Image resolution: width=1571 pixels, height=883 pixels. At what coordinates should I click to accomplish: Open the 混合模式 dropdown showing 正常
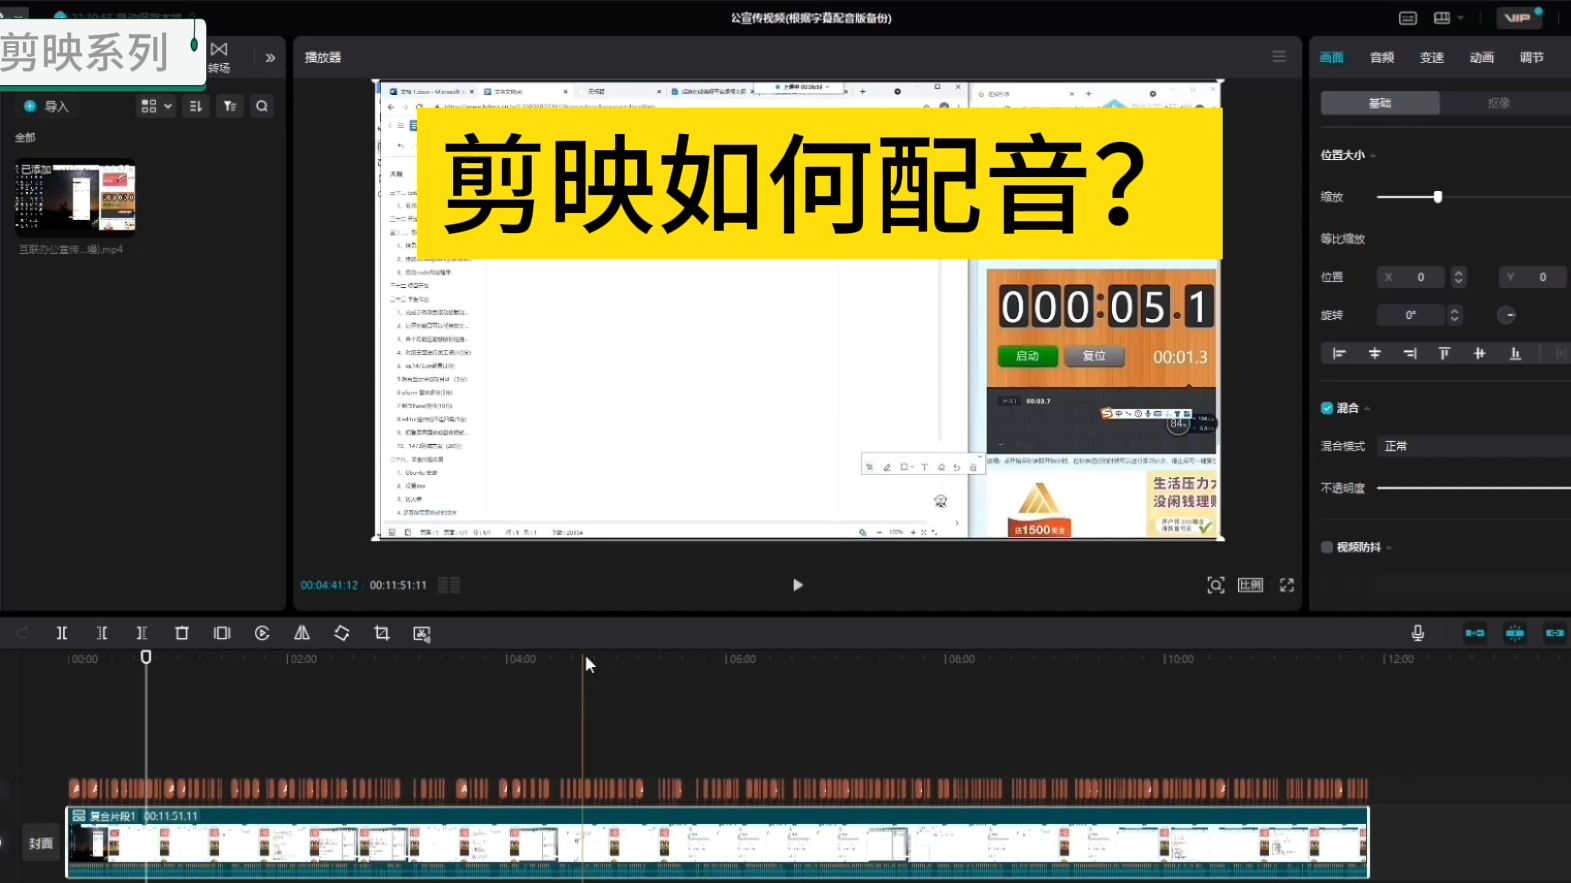[x=1474, y=446]
